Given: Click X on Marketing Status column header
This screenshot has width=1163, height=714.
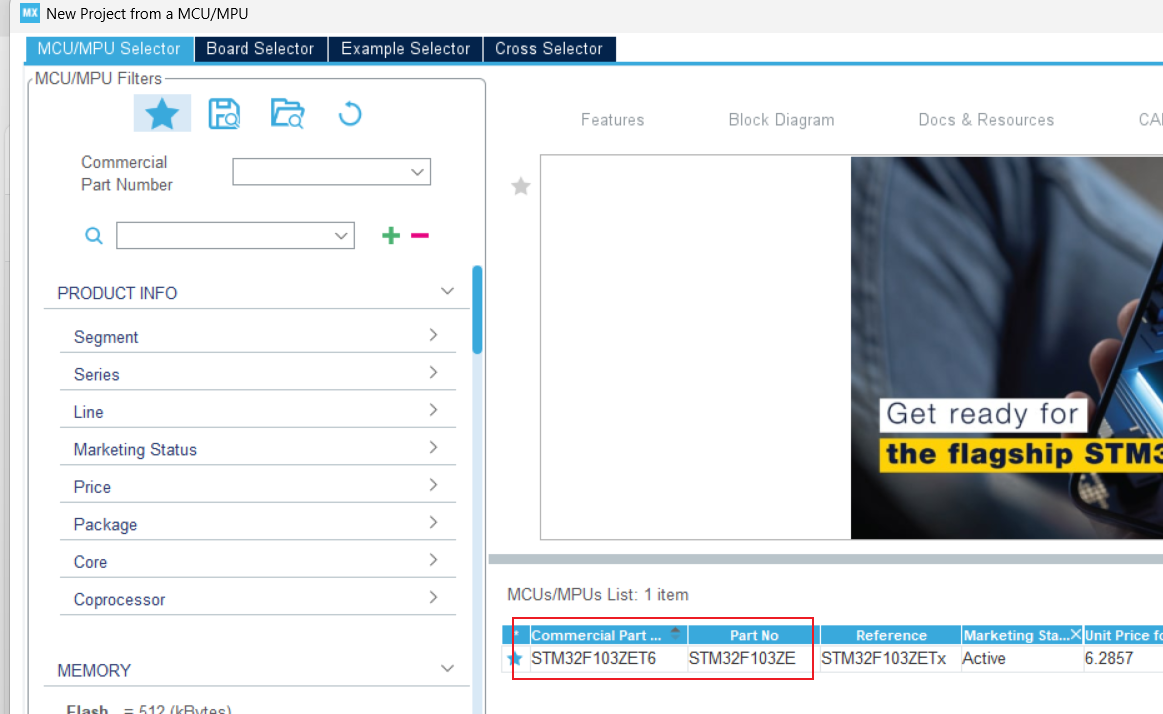Looking at the screenshot, I should [1075, 634].
